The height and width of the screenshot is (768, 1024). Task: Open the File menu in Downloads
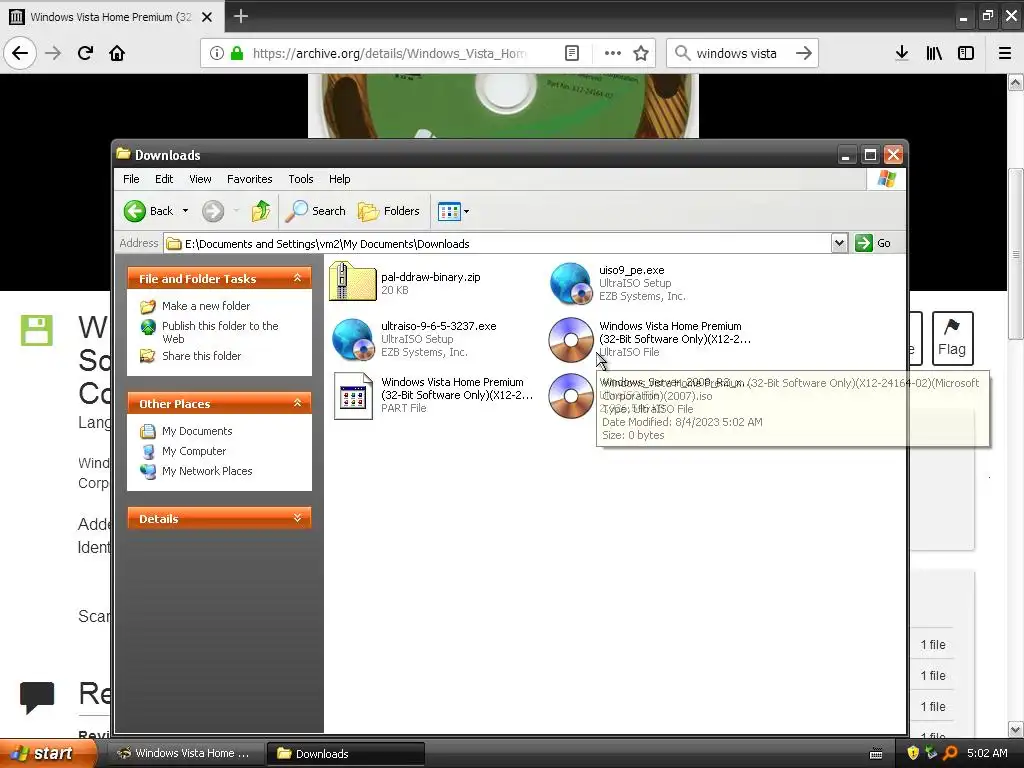point(131,179)
